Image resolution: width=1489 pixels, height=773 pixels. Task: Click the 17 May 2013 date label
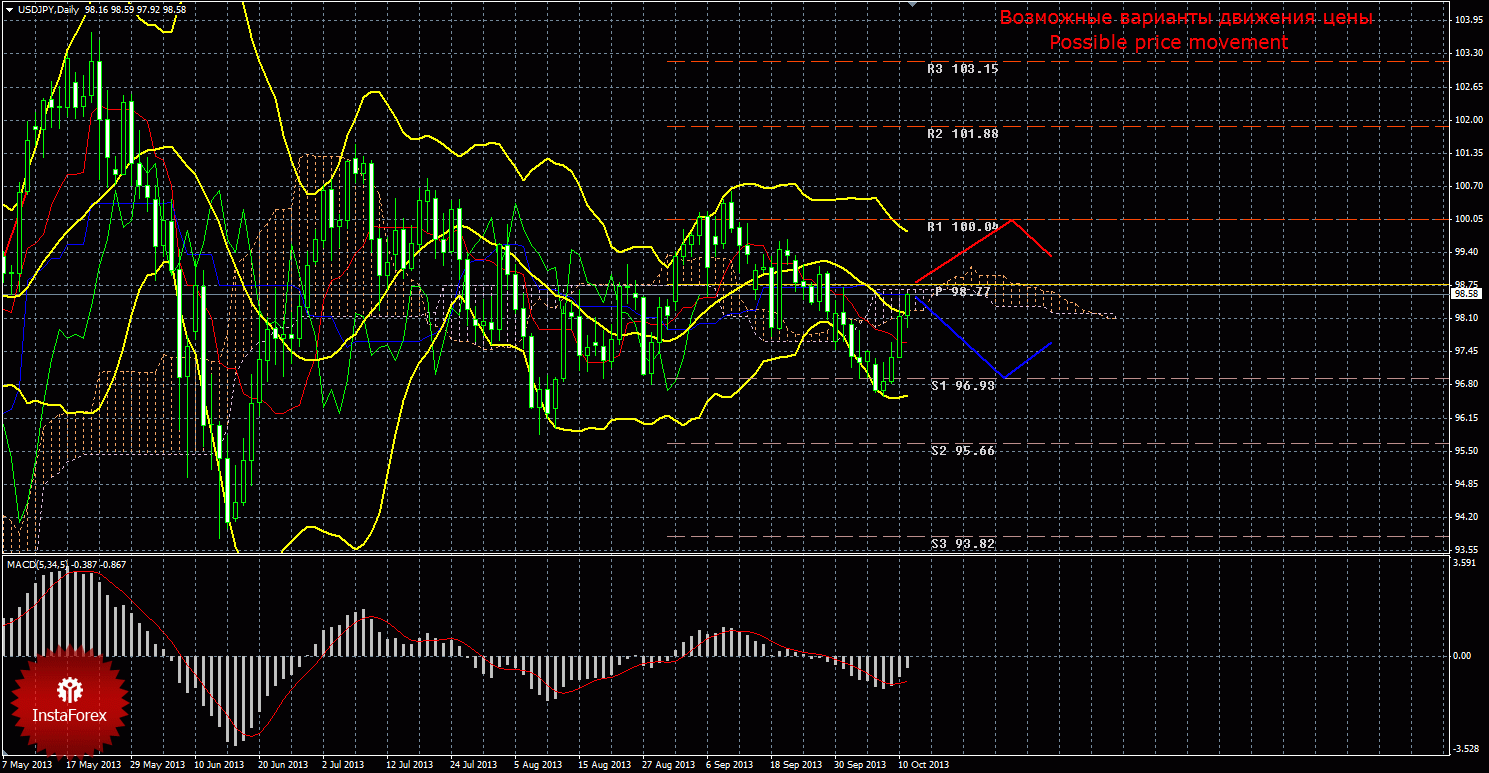click(92, 765)
